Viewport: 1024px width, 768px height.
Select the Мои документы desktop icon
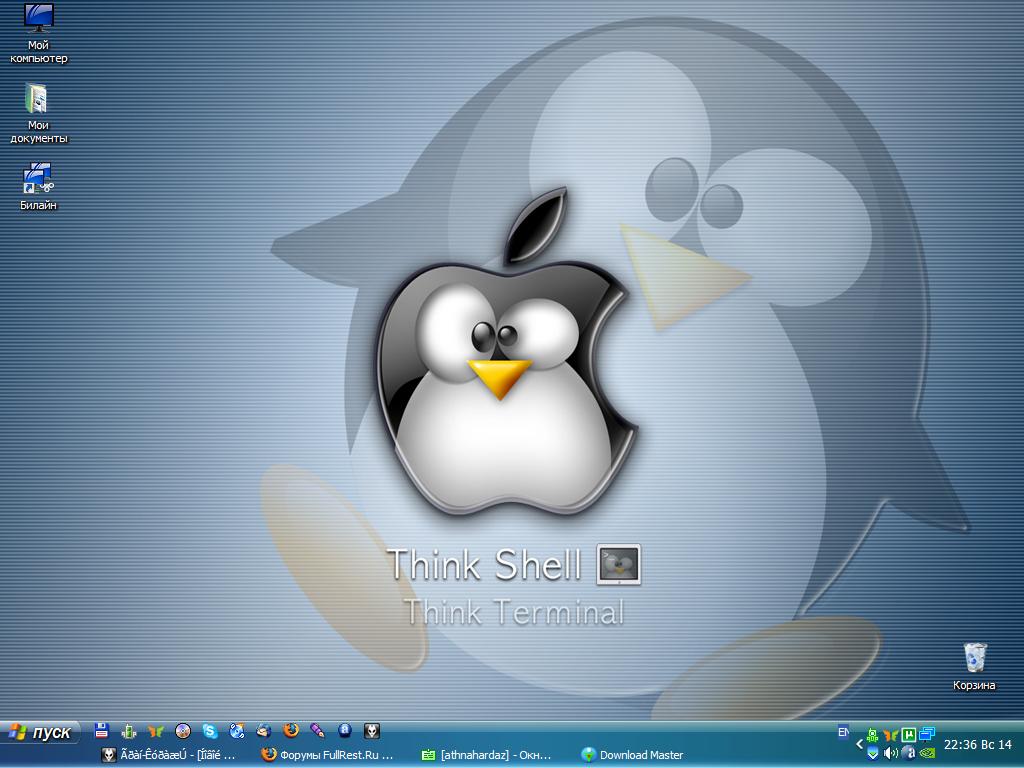coord(38,114)
